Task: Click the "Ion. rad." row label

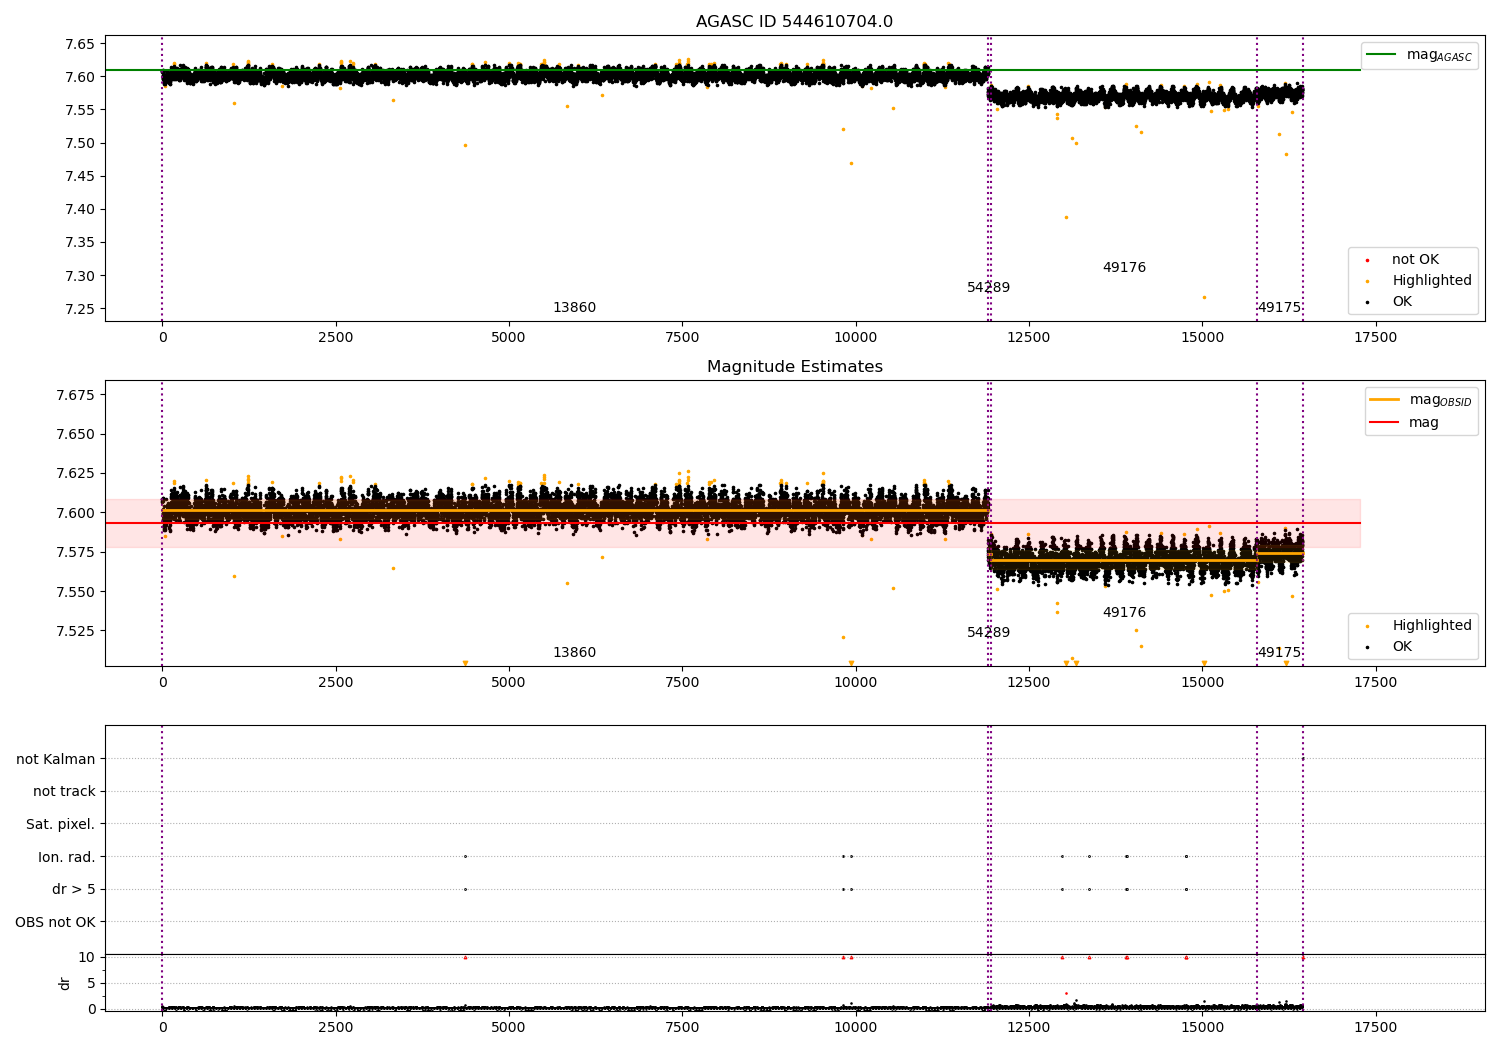Action: click(x=67, y=857)
